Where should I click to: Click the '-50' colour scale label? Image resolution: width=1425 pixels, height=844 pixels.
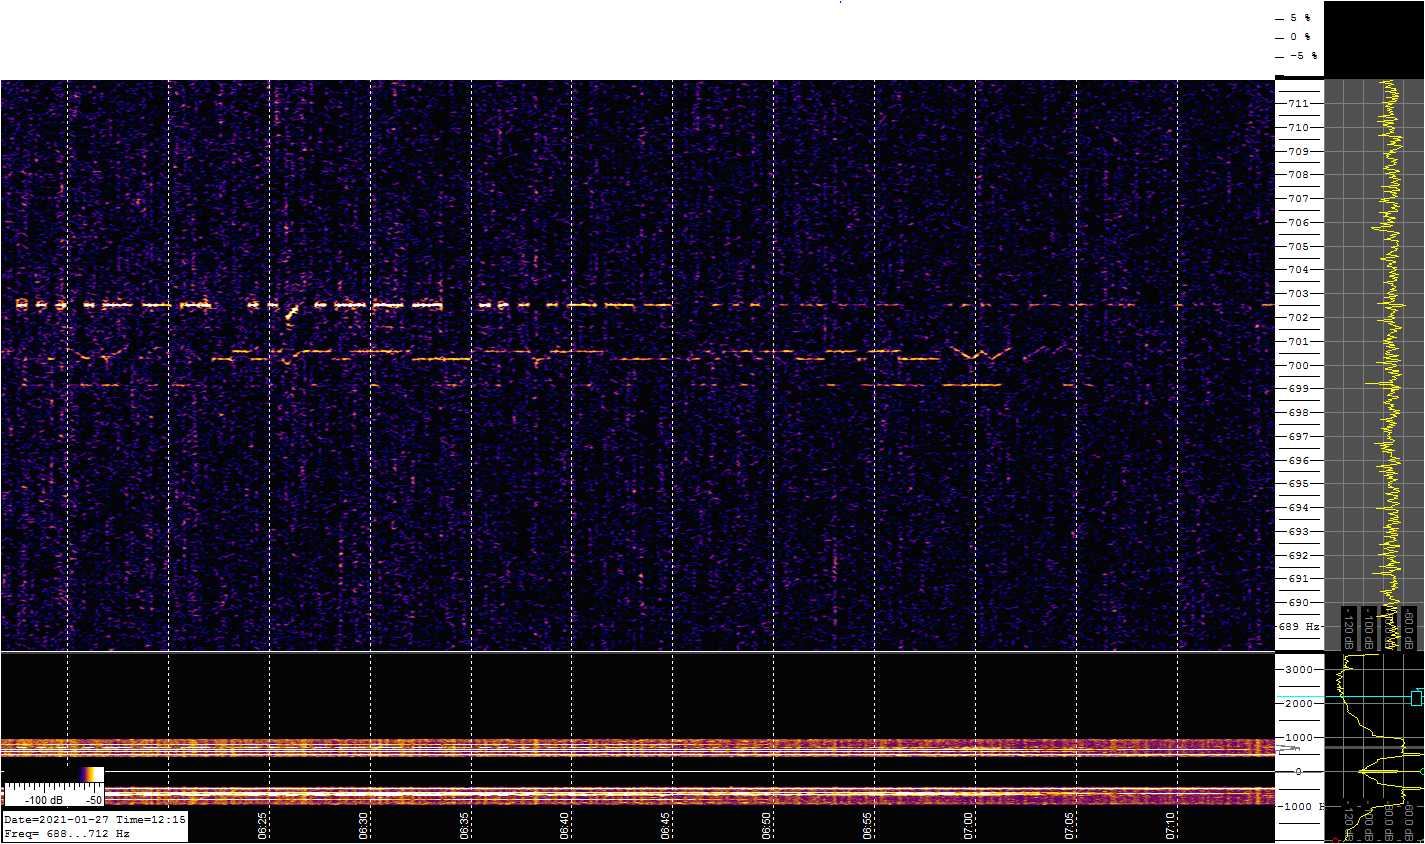click(x=94, y=800)
